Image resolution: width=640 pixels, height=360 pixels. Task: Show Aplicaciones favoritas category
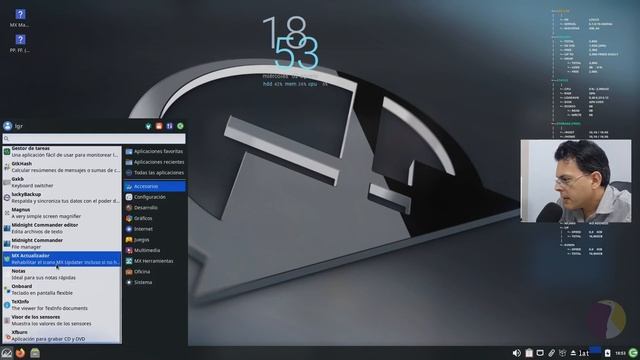tap(155, 151)
